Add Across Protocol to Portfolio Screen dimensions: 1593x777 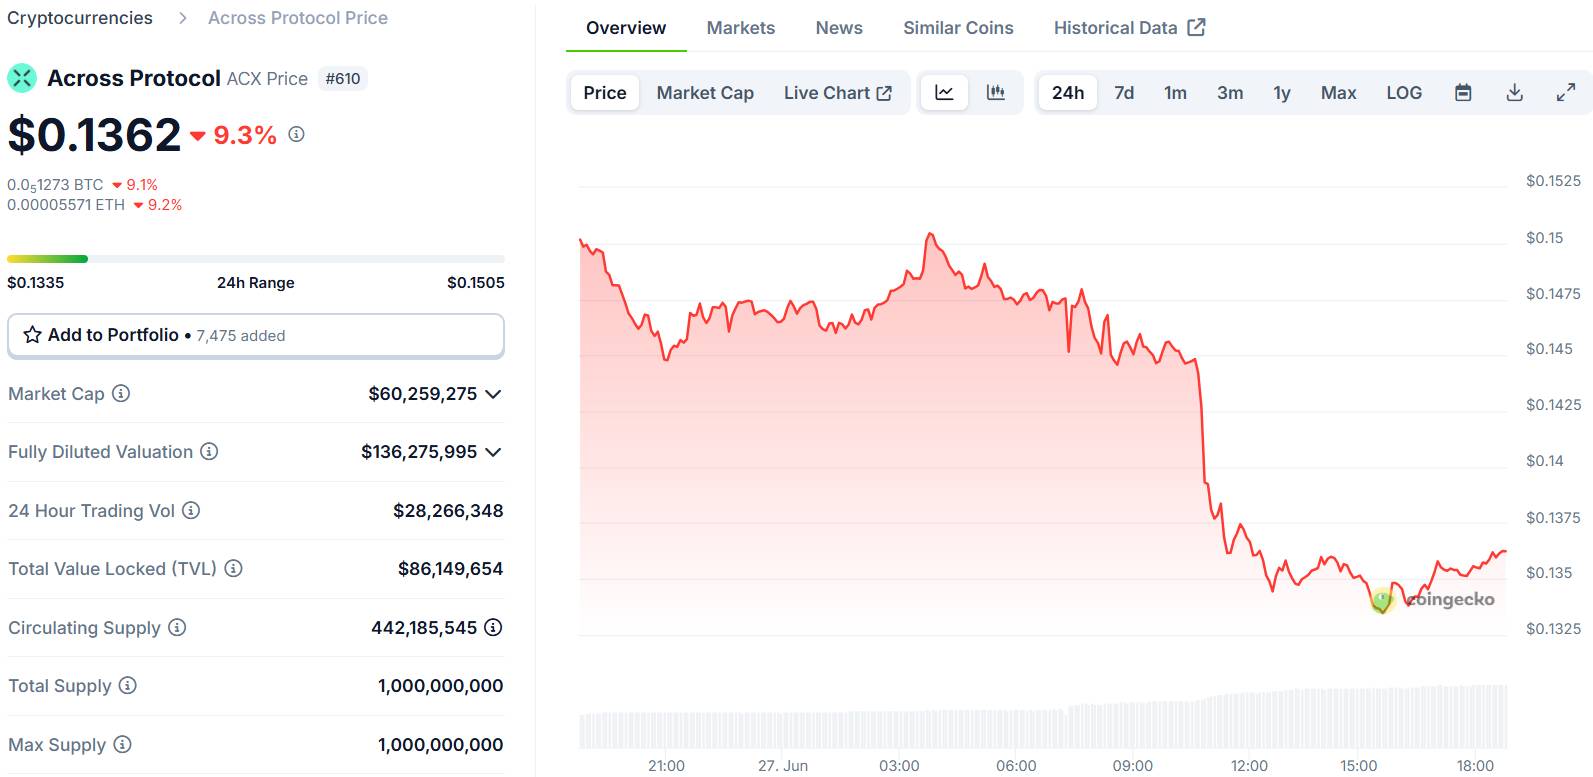point(256,335)
